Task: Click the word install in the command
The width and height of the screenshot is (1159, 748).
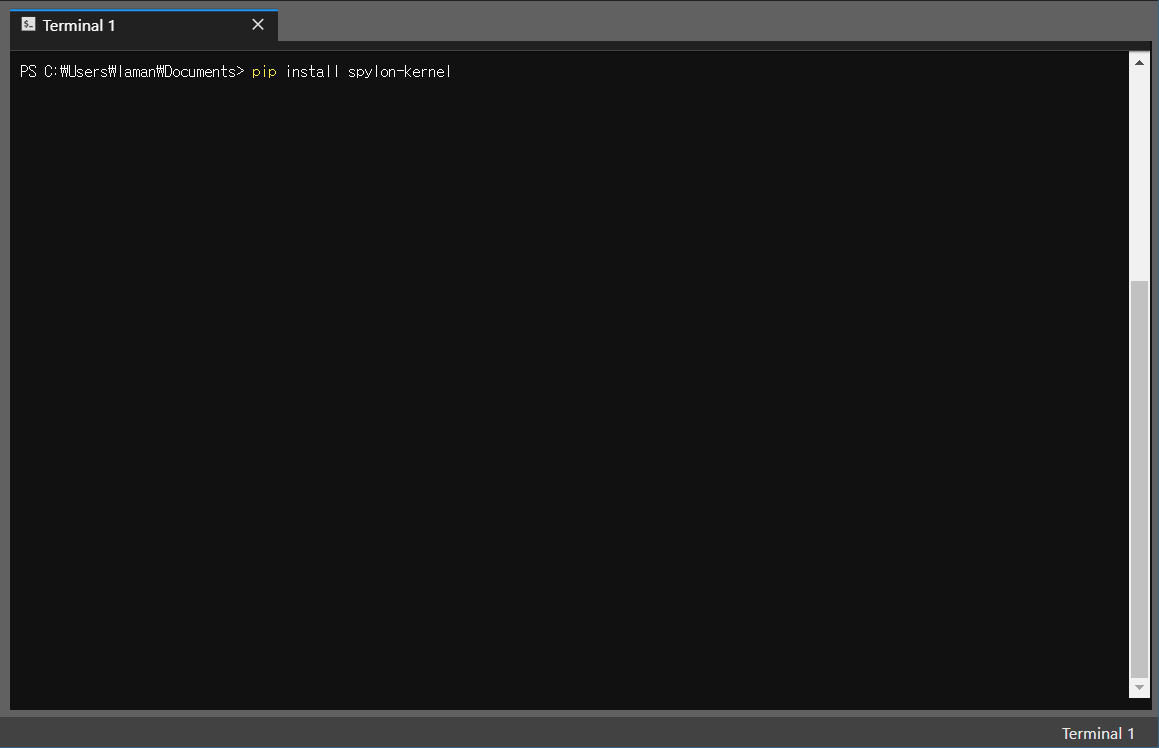Action: [312, 72]
